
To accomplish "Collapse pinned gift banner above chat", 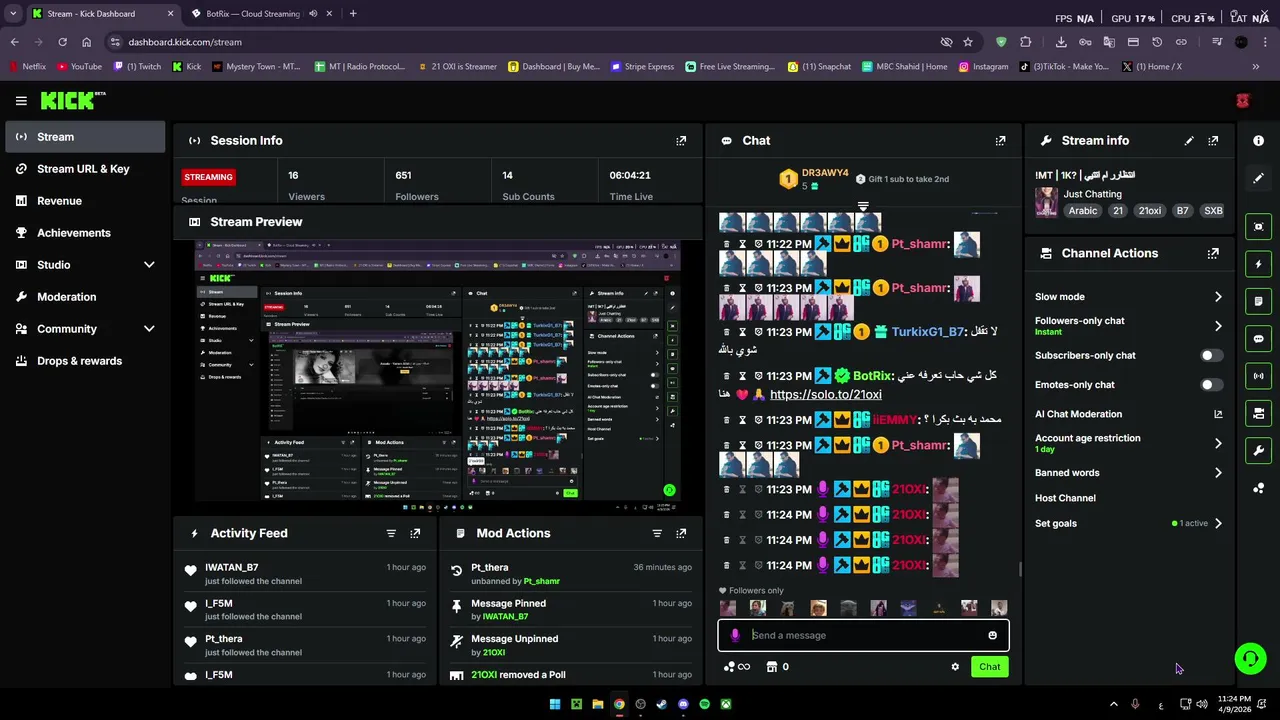I will (x=863, y=207).
